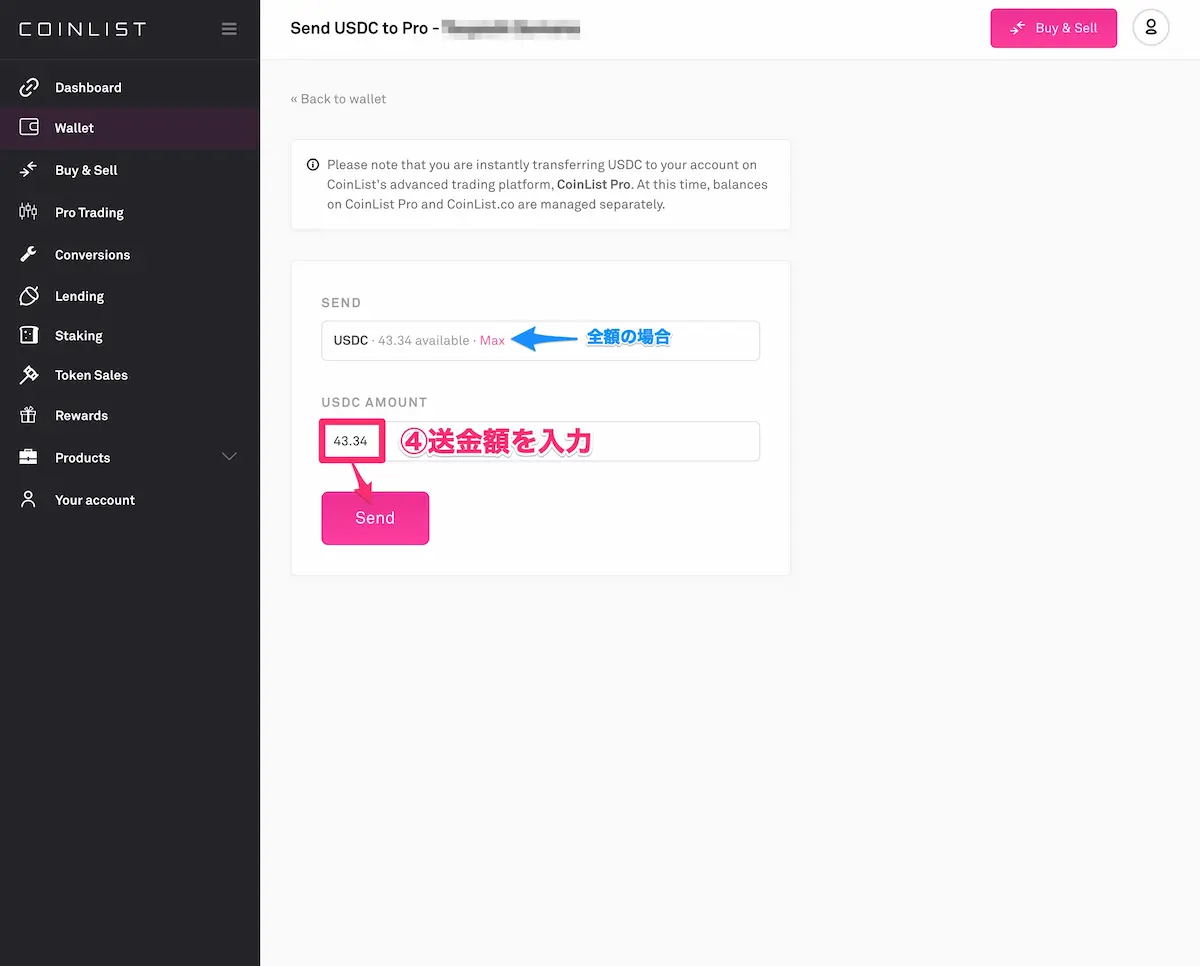
Task: Click the Dashboard link icon
Action: 29,87
